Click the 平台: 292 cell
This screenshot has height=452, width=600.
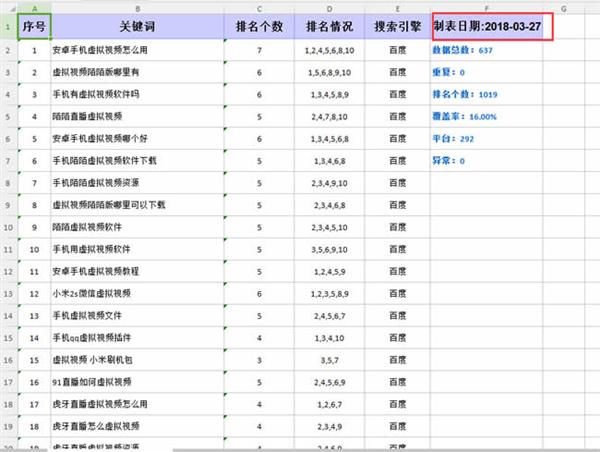pyautogui.click(x=453, y=138)
